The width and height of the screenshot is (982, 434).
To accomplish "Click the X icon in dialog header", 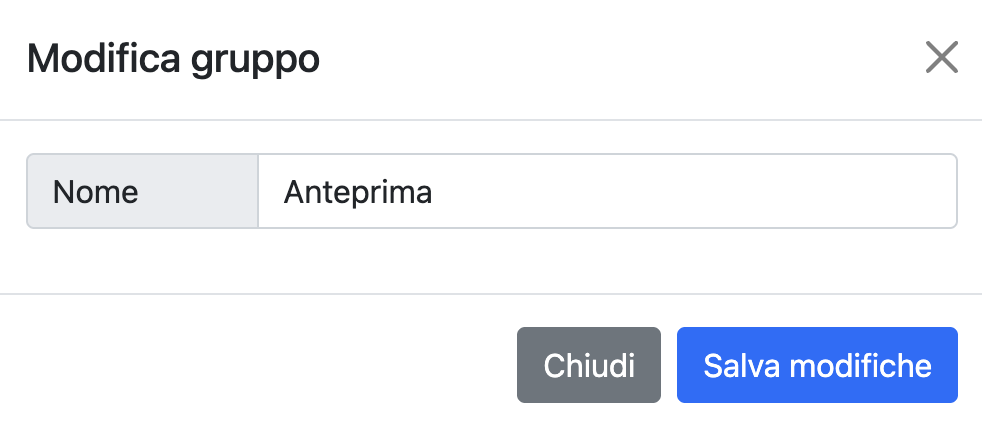I will (x=941, y=58).
